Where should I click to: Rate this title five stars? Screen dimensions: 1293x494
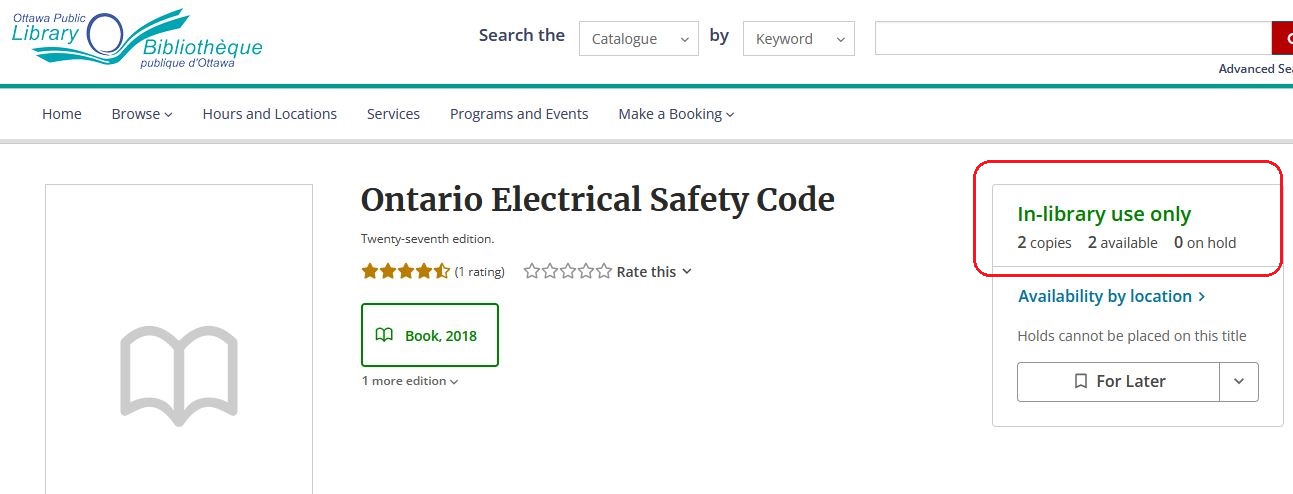click(603, 271)
